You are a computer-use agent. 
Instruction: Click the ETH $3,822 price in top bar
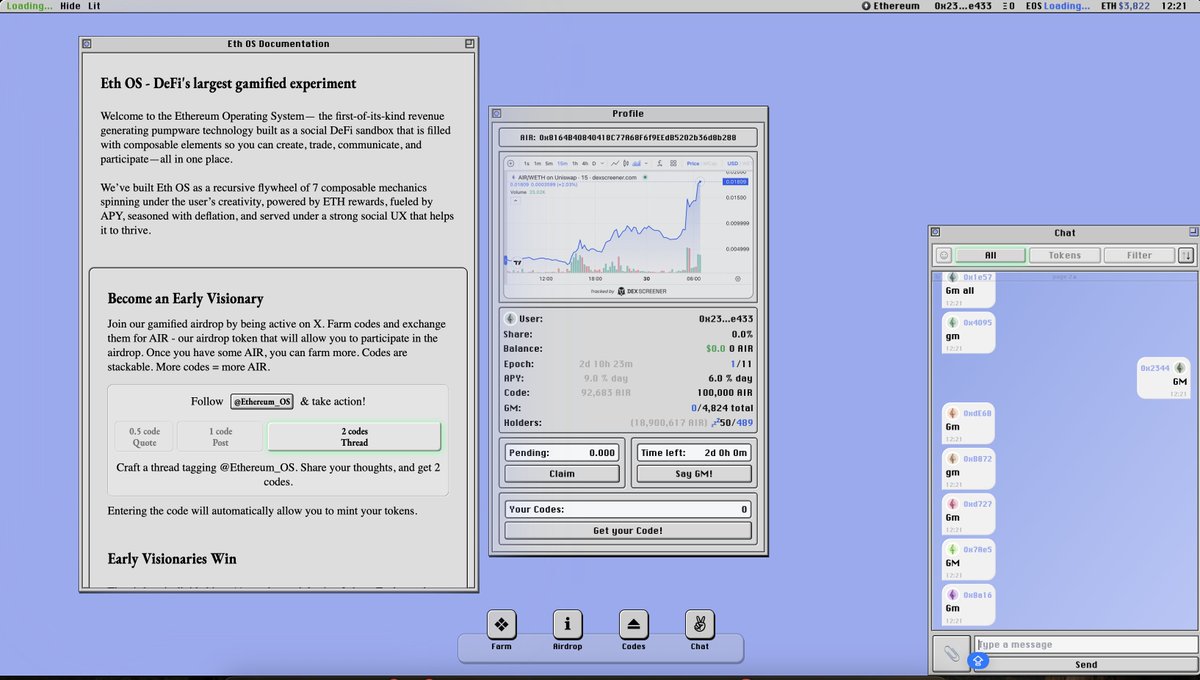[1125, 6]
